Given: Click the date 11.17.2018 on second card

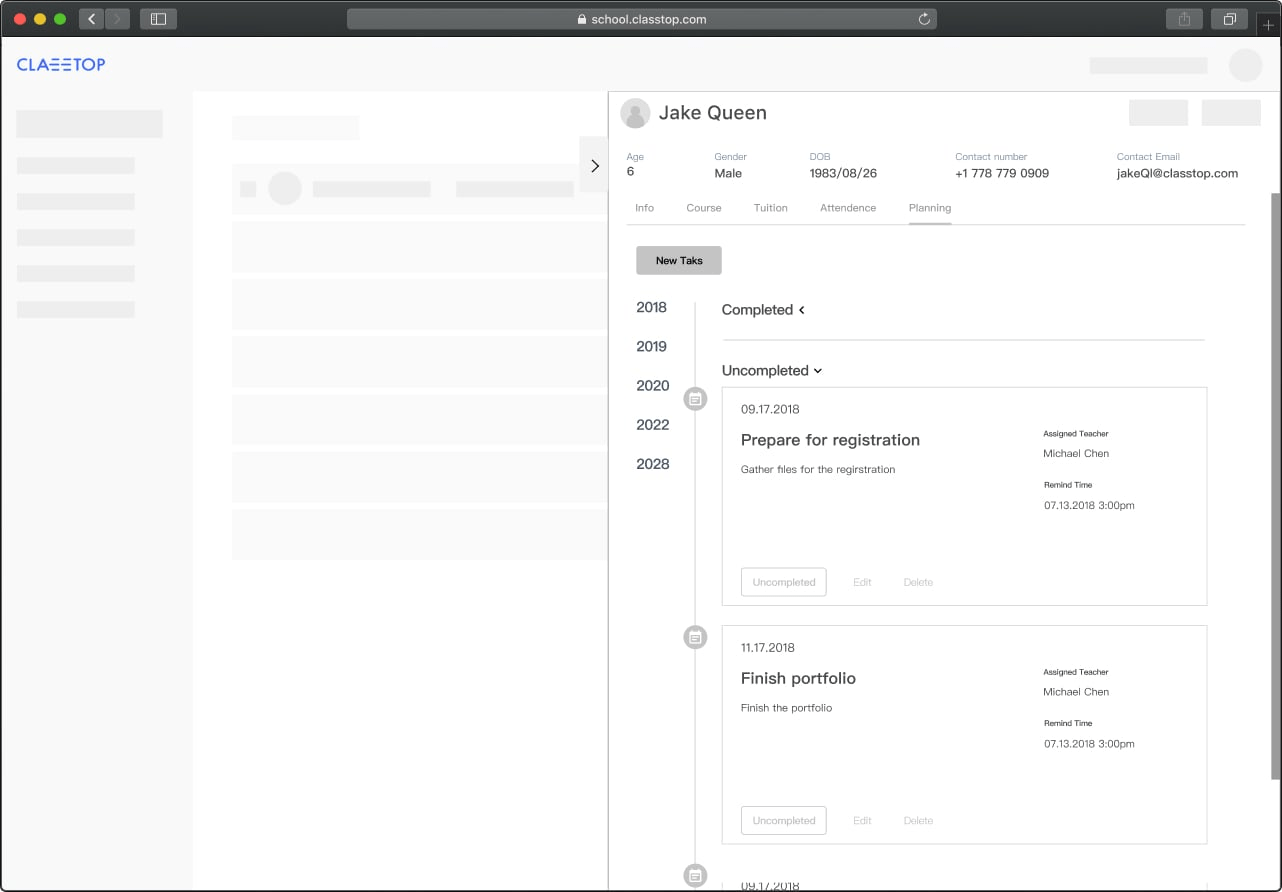Looking at the screenshot, I should coord(768,647).
